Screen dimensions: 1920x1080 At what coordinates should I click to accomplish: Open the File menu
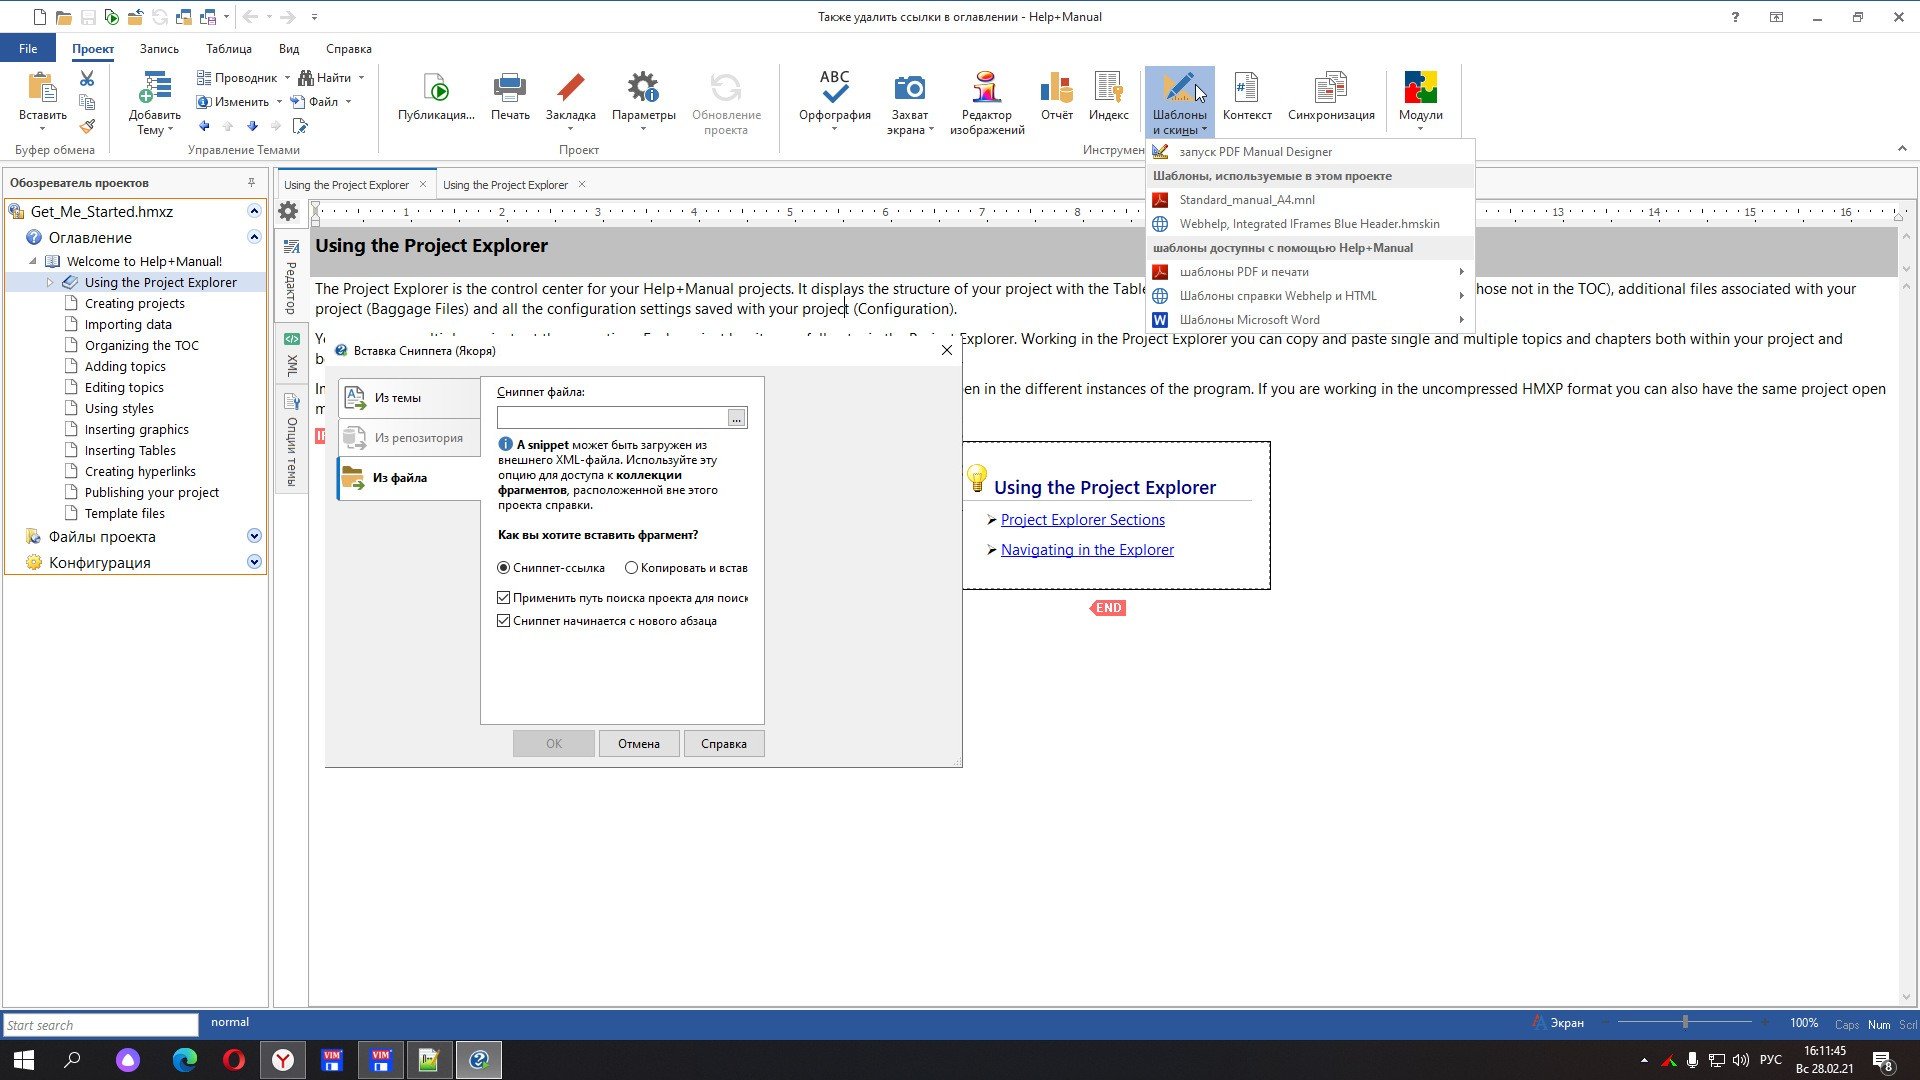coord(28,48)
